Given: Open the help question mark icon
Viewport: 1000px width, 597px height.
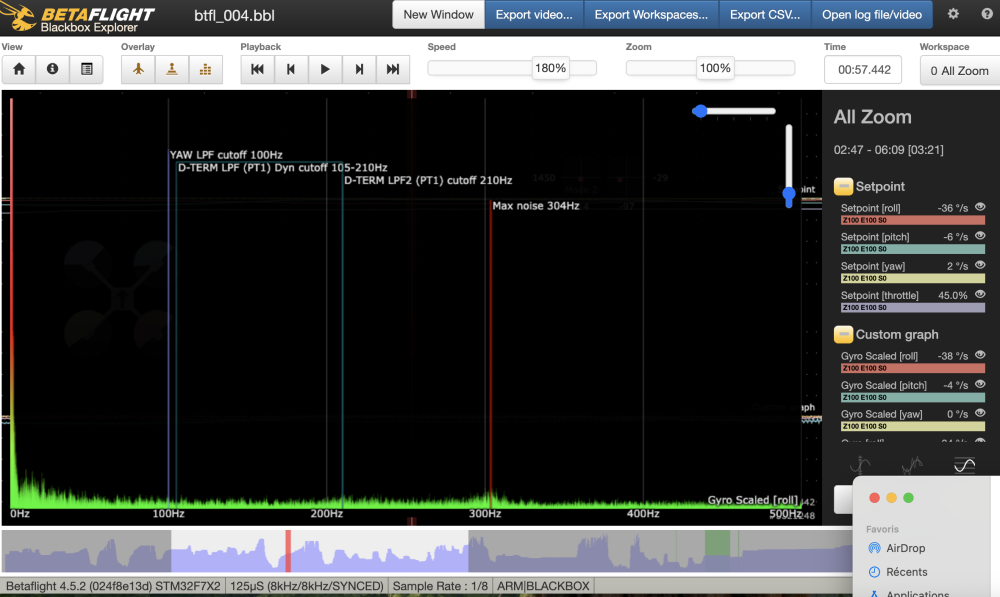Looking at the screenshot, I should (x=987, y=14).
